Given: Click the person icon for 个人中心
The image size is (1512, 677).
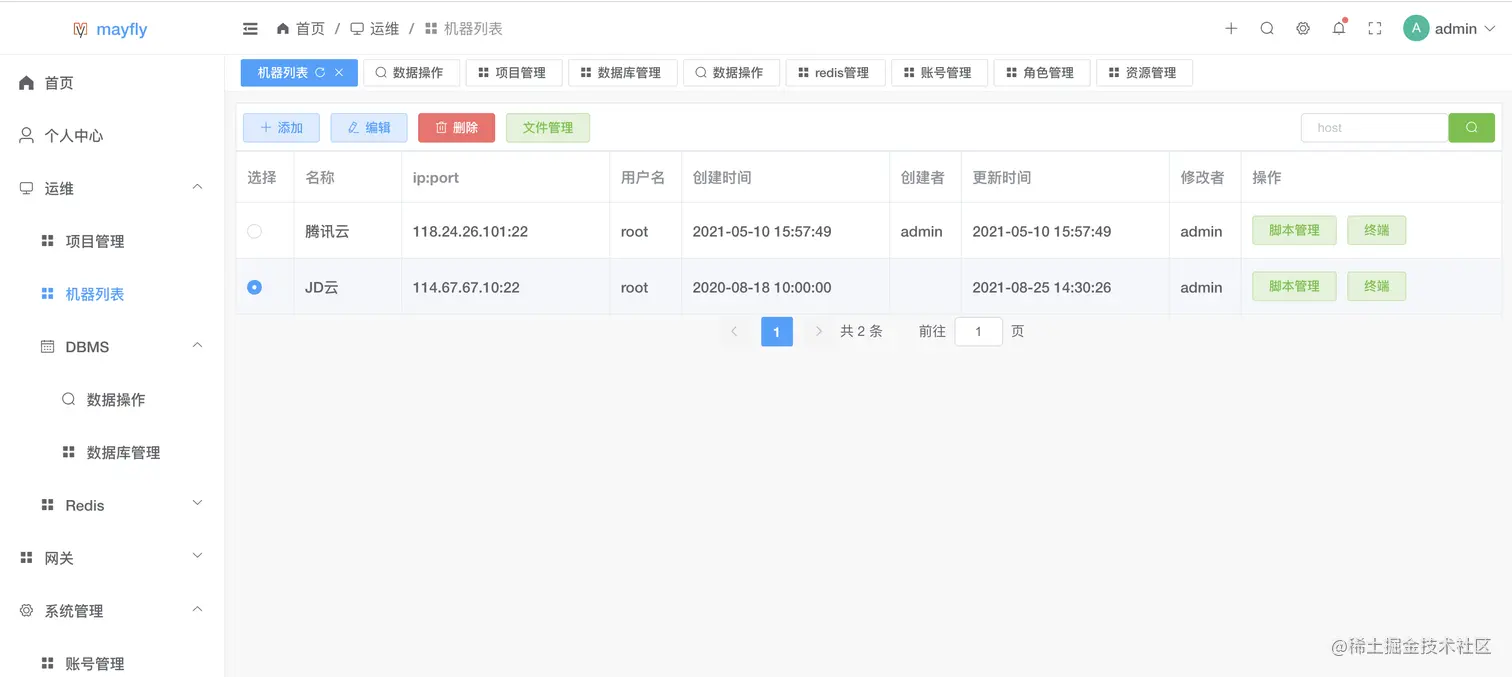Looking at the screenshot, I should (x=27, y=135).
